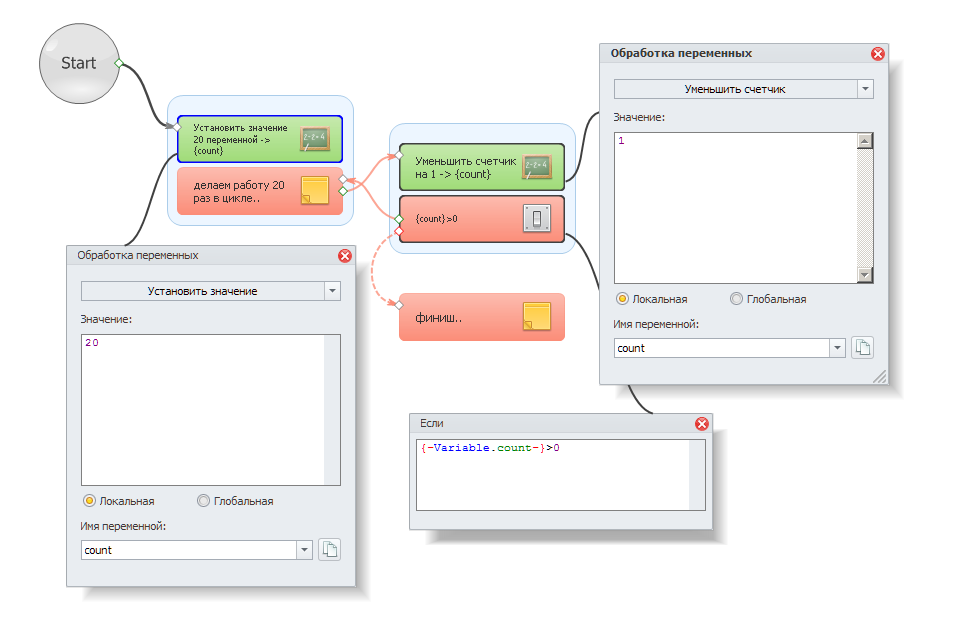Screen dimensions: 960x633
Task: Close the 'Уменьшить счетчик' variable processing window
Action: click(x=877, y=54)
